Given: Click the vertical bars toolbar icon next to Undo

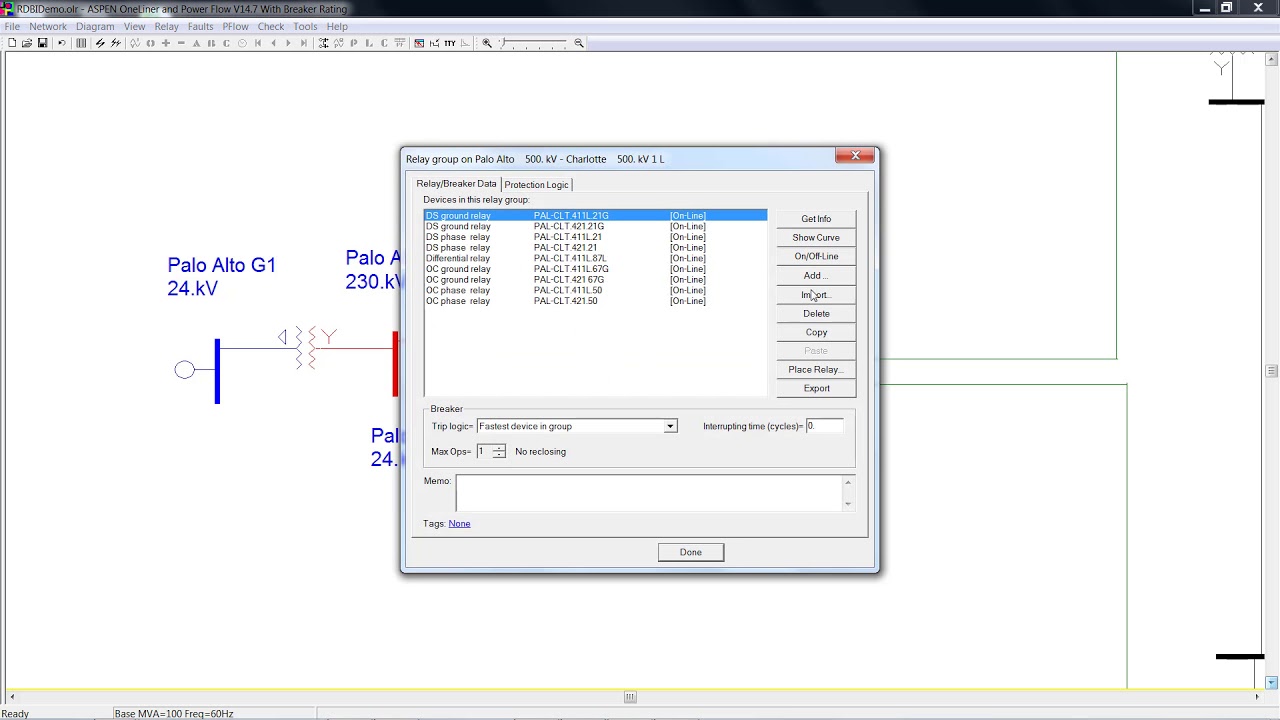Looking at the screenshot, I should click(81, 43).
